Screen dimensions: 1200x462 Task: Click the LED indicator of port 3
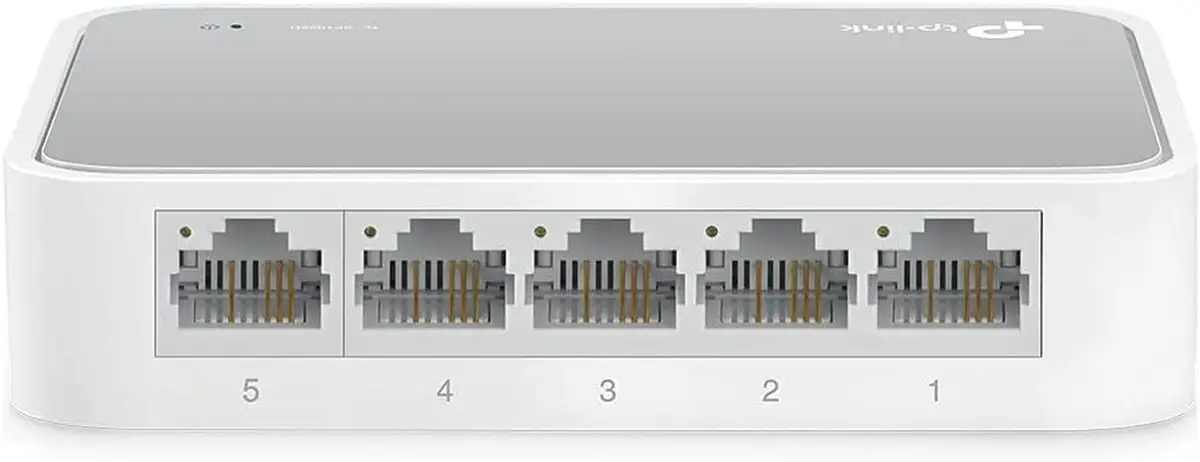[541, 231]
